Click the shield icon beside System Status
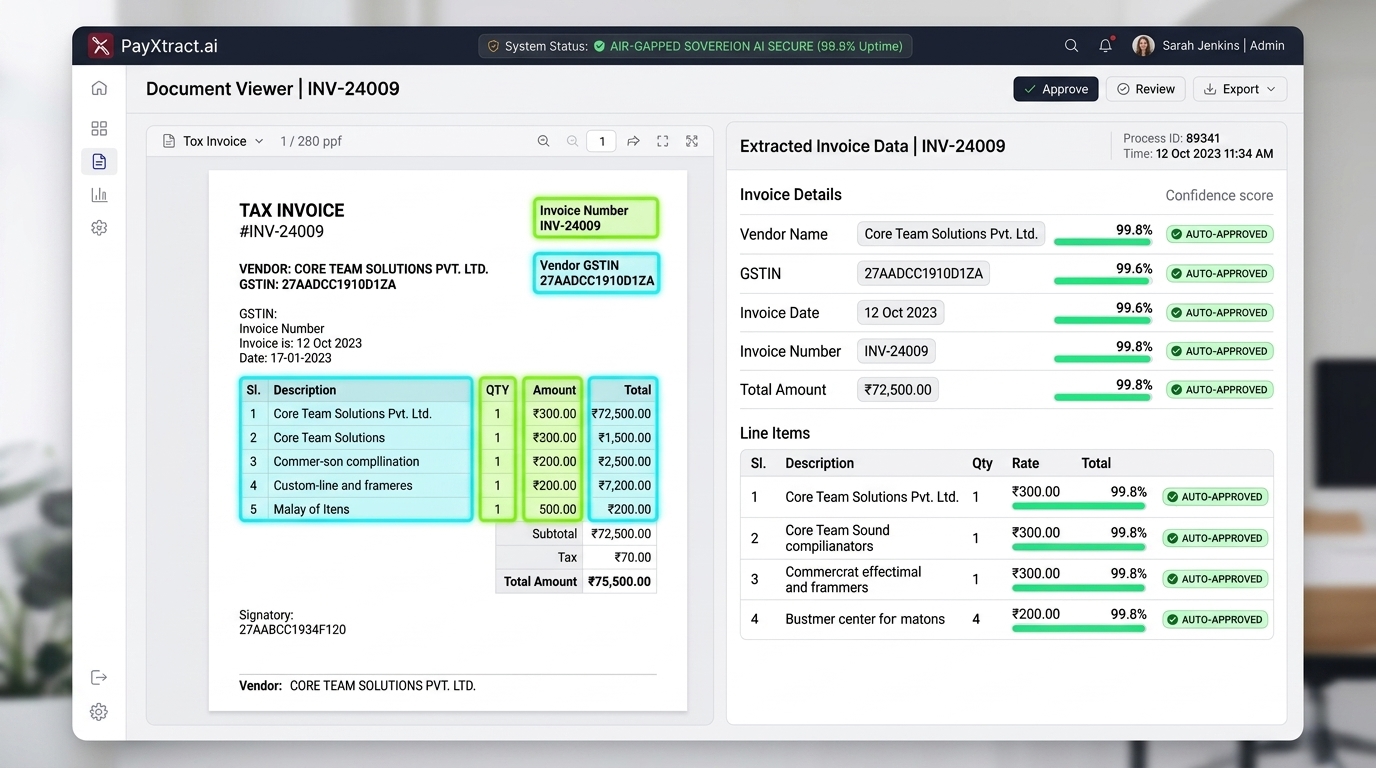 pyautogui.click(x=493, y=46)
